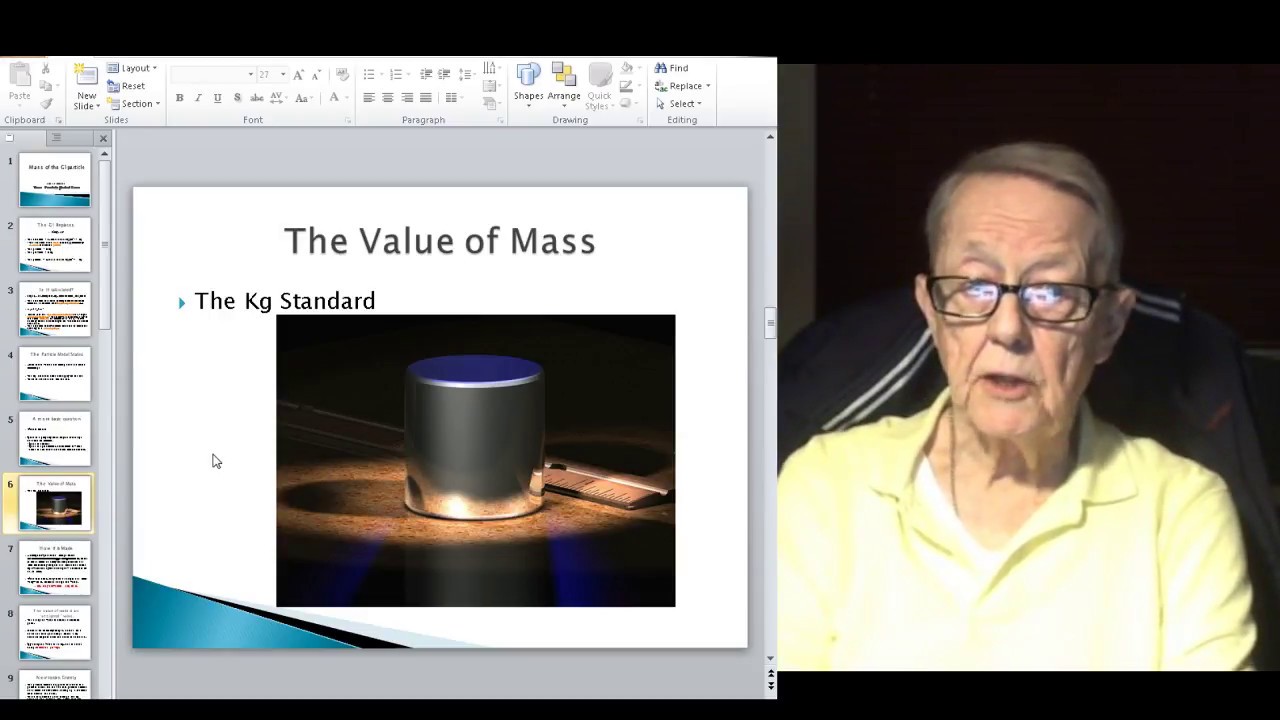
Task: Convert to SmartArt icon
Action: coord(491,103)
